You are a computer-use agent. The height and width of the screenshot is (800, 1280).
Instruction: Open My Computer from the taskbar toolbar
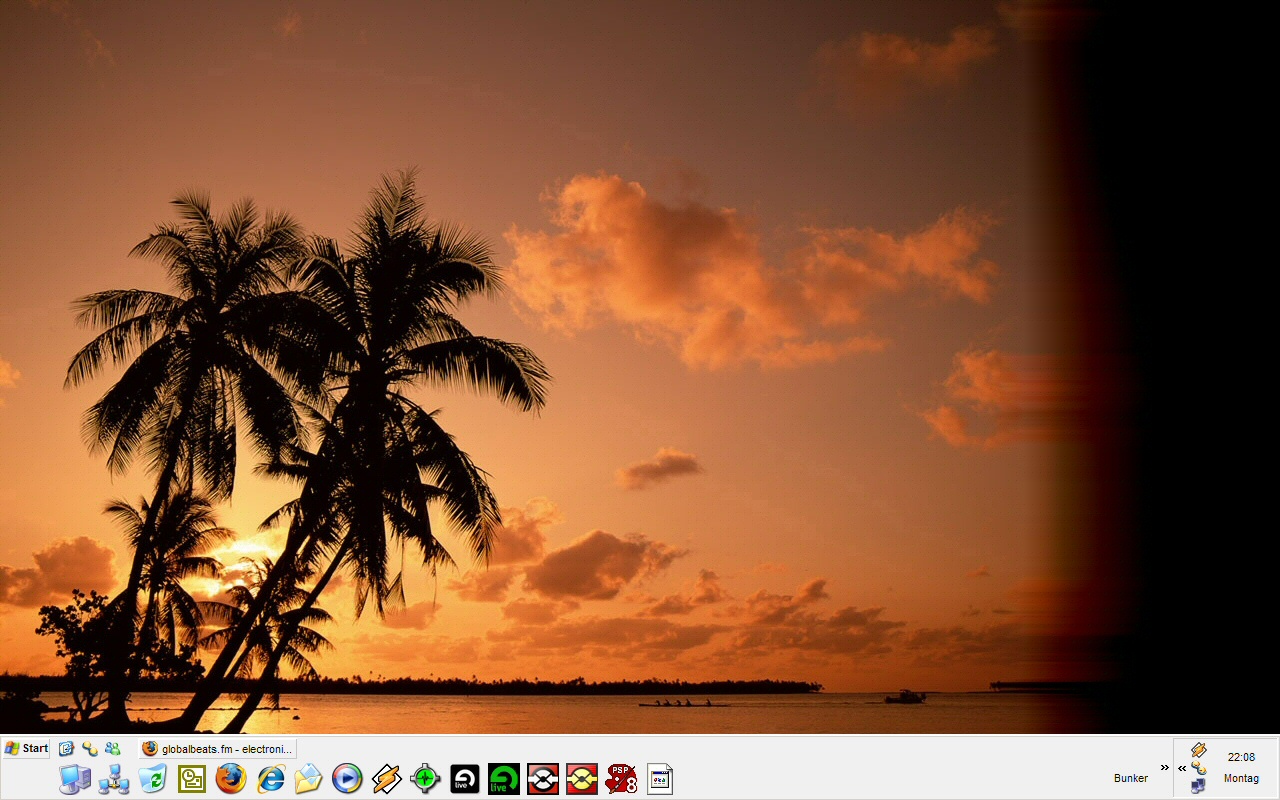(x=74, y=779)
